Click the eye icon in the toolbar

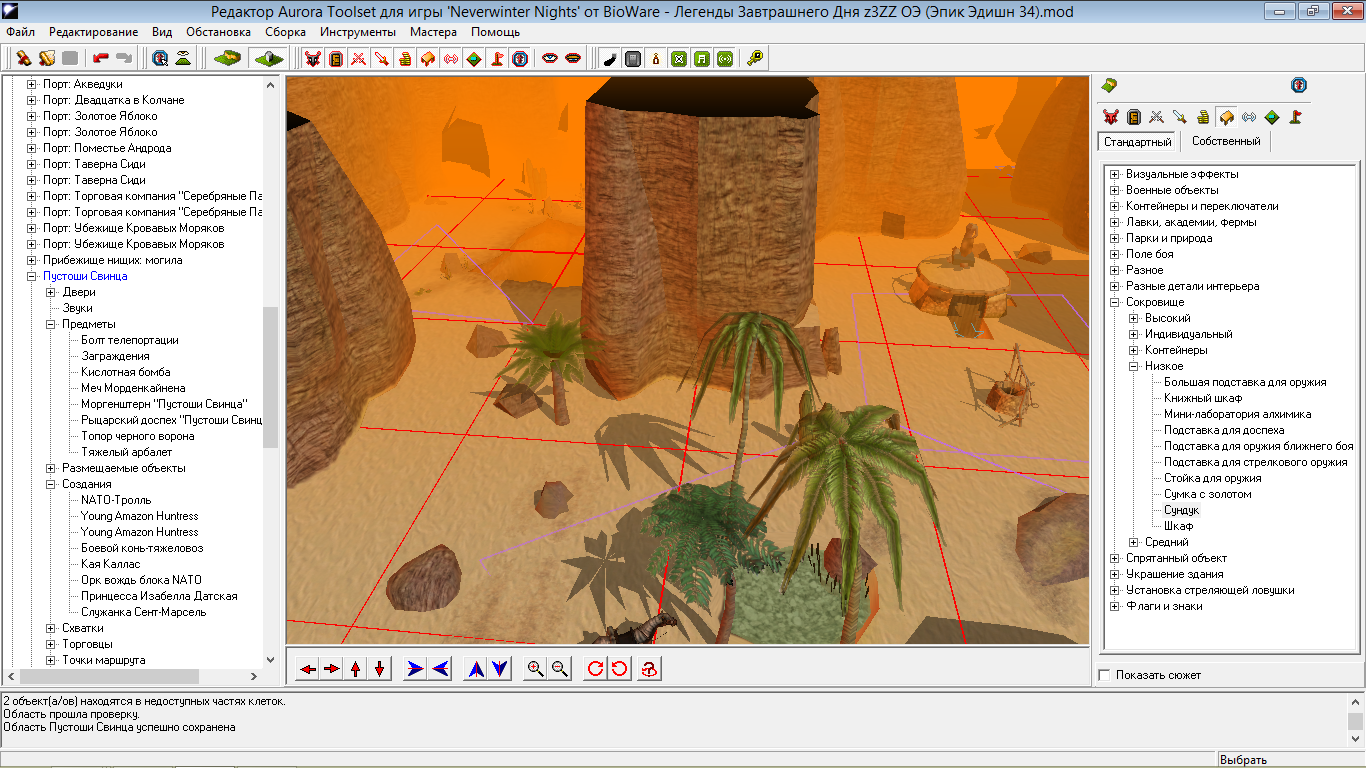[x=550, y=59]
